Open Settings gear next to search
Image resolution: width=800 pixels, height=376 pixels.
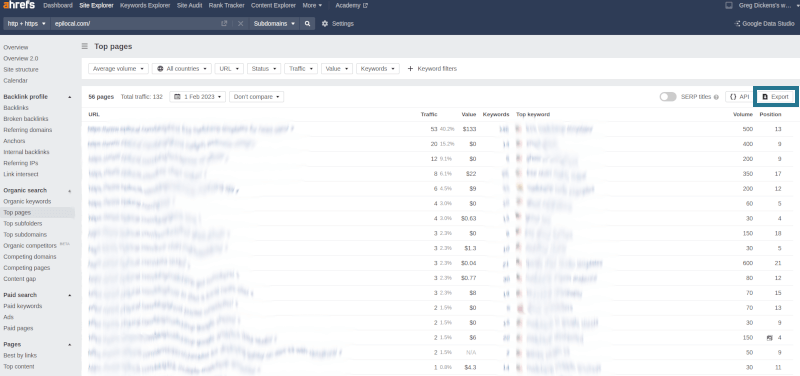(x=337, y=23)
